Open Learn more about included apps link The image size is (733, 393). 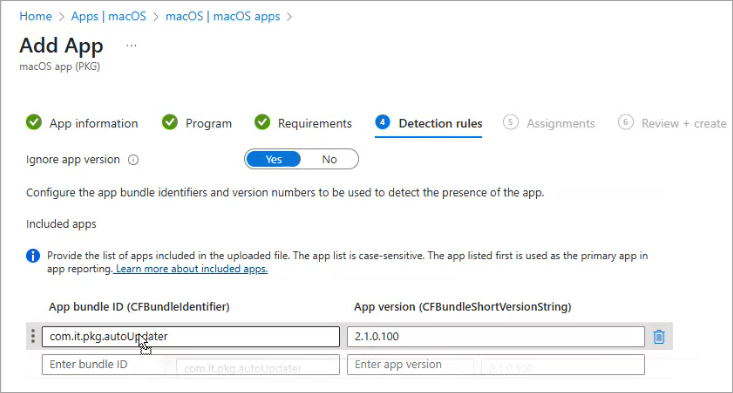[x=192, y=269]
